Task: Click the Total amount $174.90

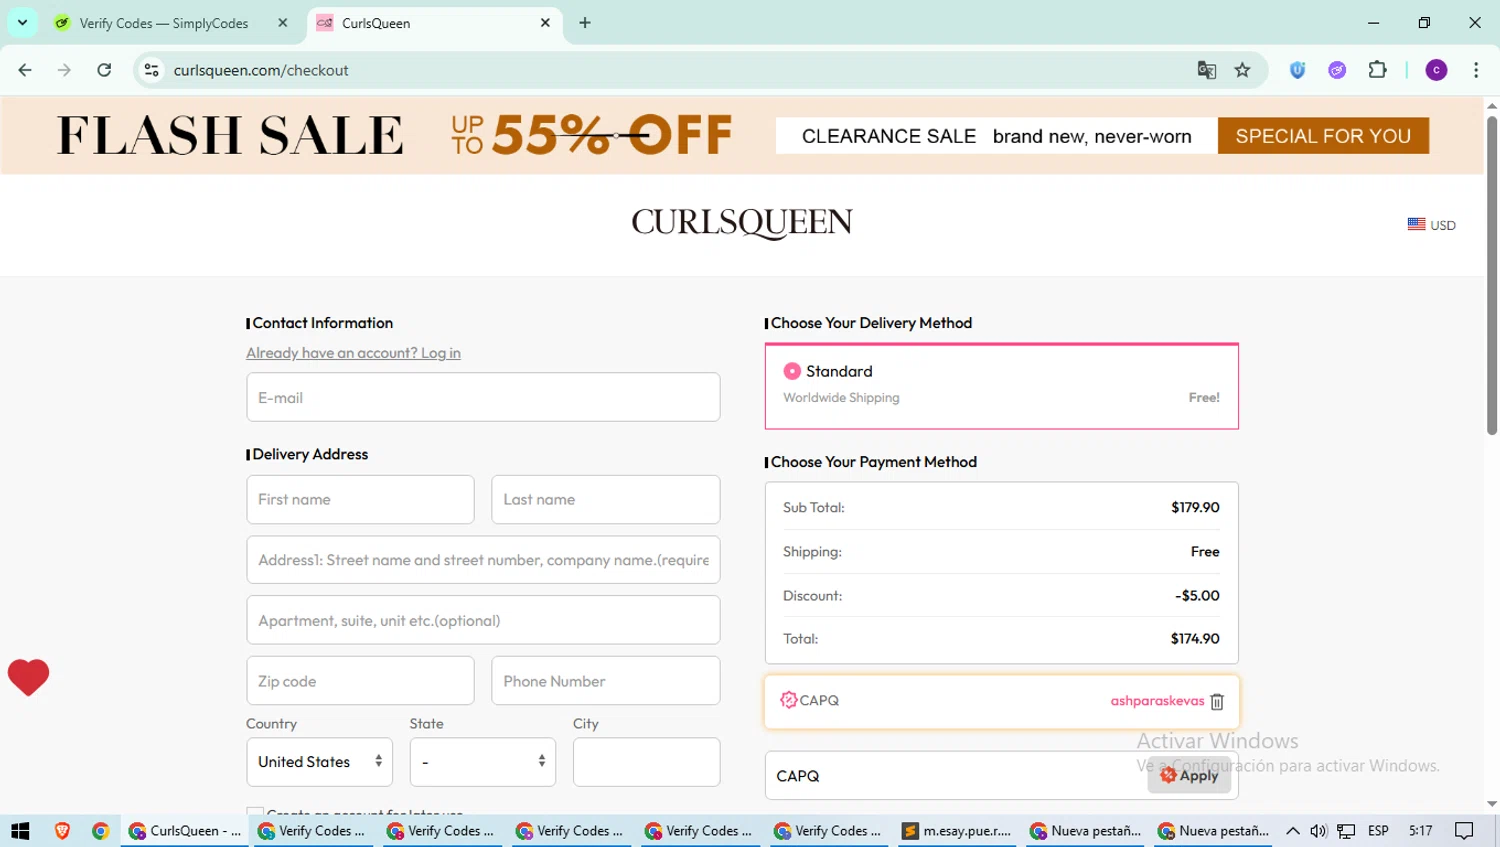Action: tap(1195, 639)
